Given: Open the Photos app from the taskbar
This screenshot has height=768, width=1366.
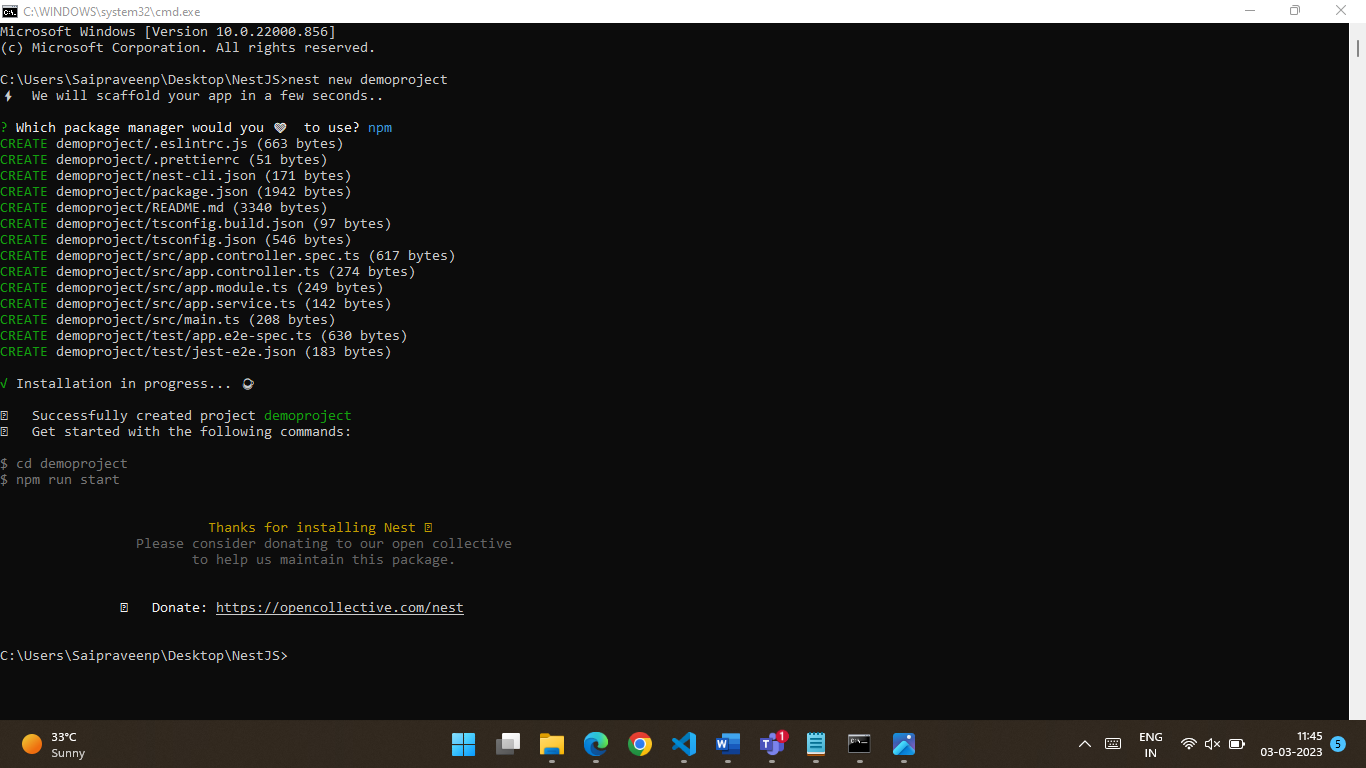Looking at the screenshot, I should (904, 744).
